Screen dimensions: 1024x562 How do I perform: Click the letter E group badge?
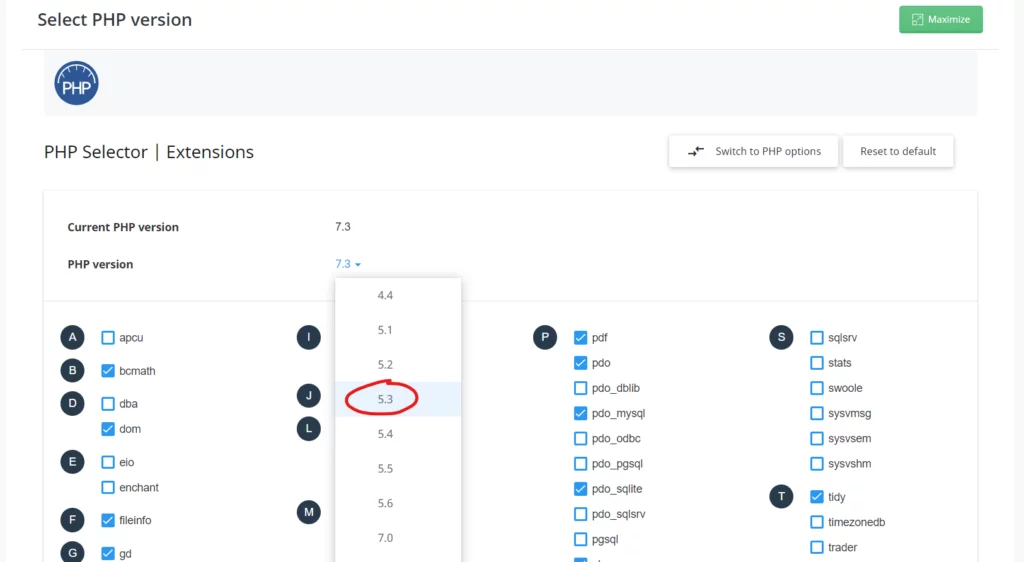coord(72,462)
